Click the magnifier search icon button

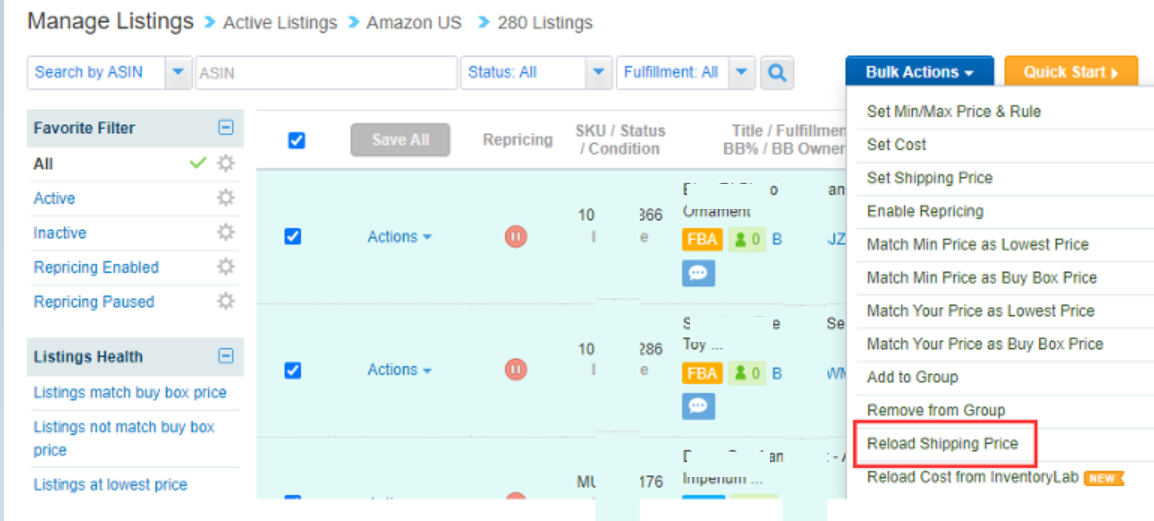[777, 72]
